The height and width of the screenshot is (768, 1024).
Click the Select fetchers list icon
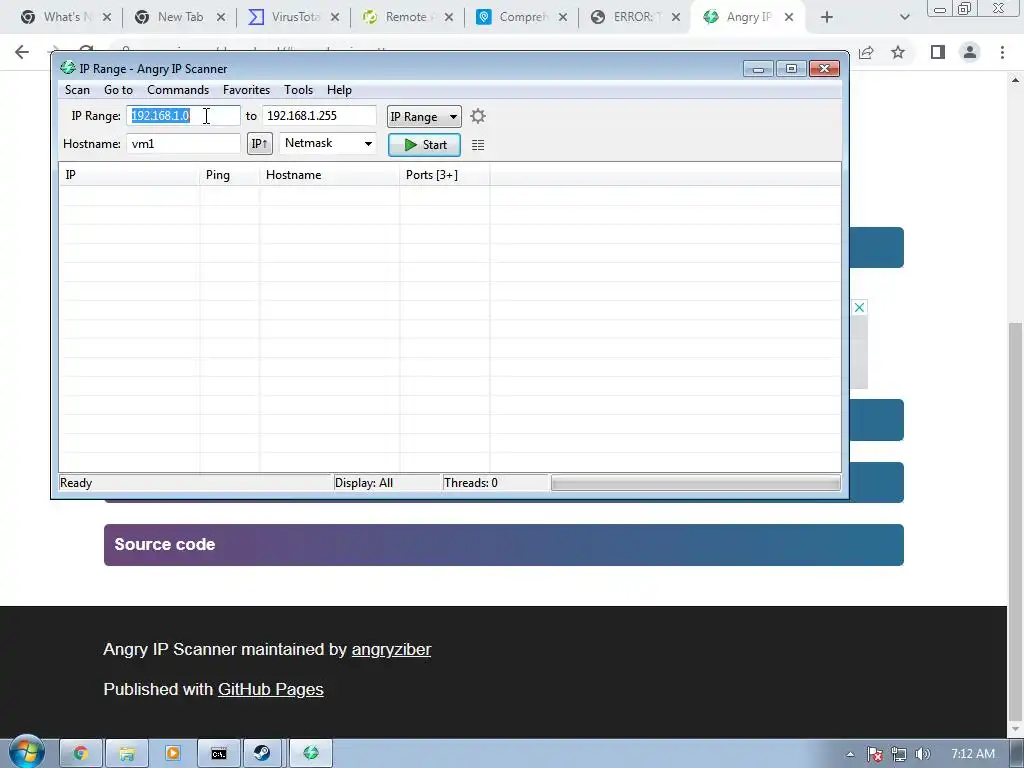click(478, 145)
